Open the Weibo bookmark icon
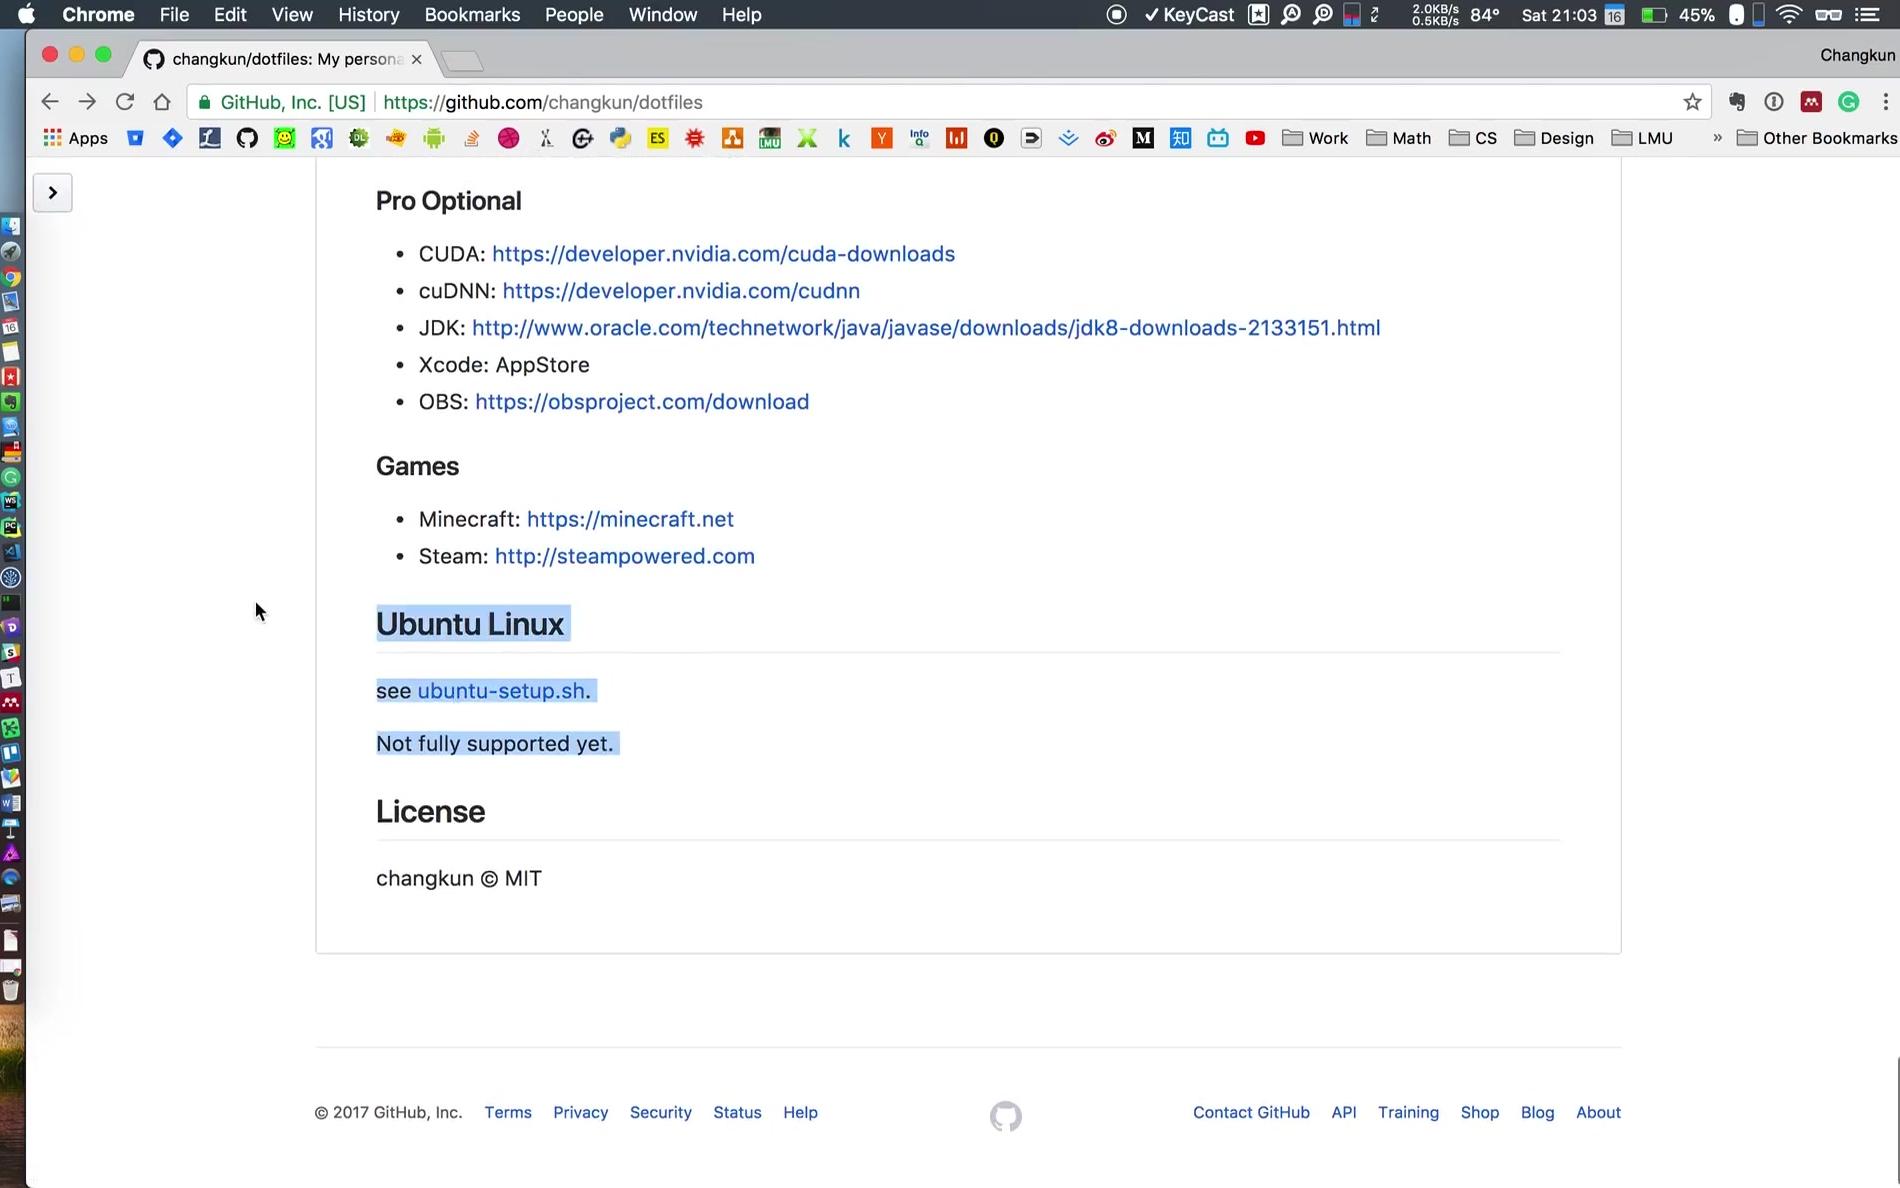The height and width of the screenshot is (1188, 1900). tap(1105, 138)
